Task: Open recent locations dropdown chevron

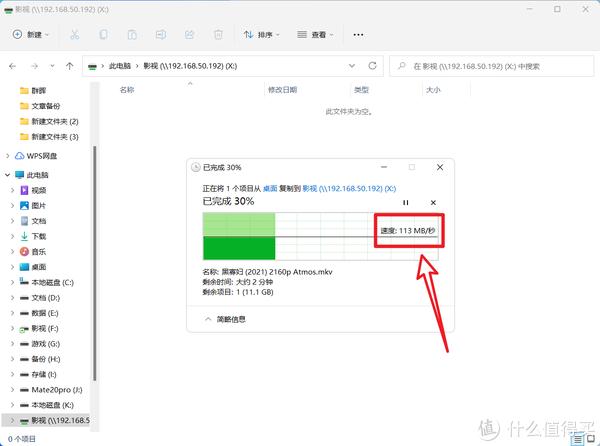Action: point(52,66)
